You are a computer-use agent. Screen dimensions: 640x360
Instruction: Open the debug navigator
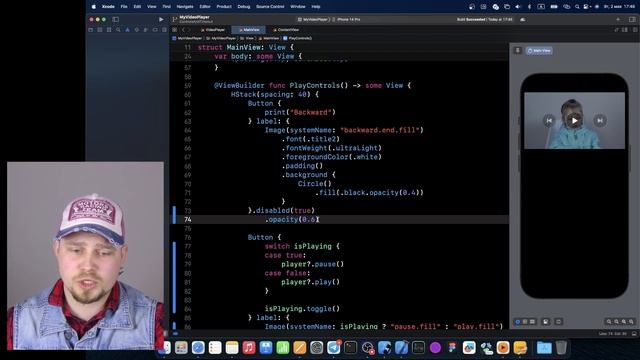pos(146,30)
